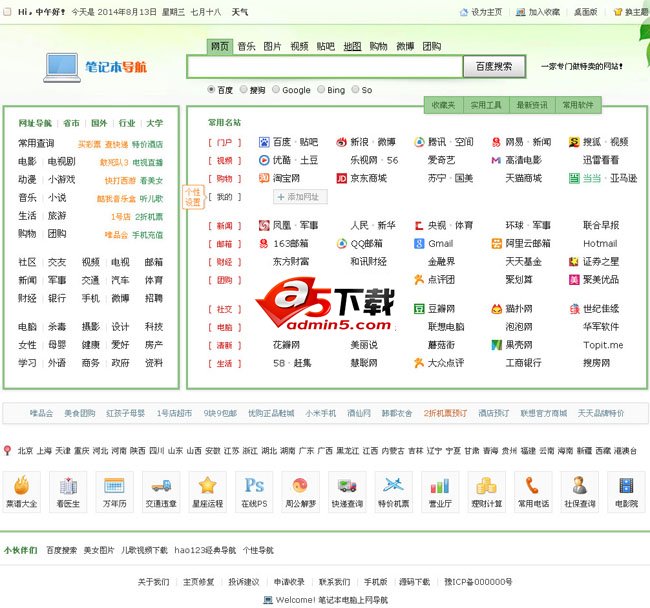Open the 快递查询 delivery truck icon

pyautogui.click(x=347, y=486)
